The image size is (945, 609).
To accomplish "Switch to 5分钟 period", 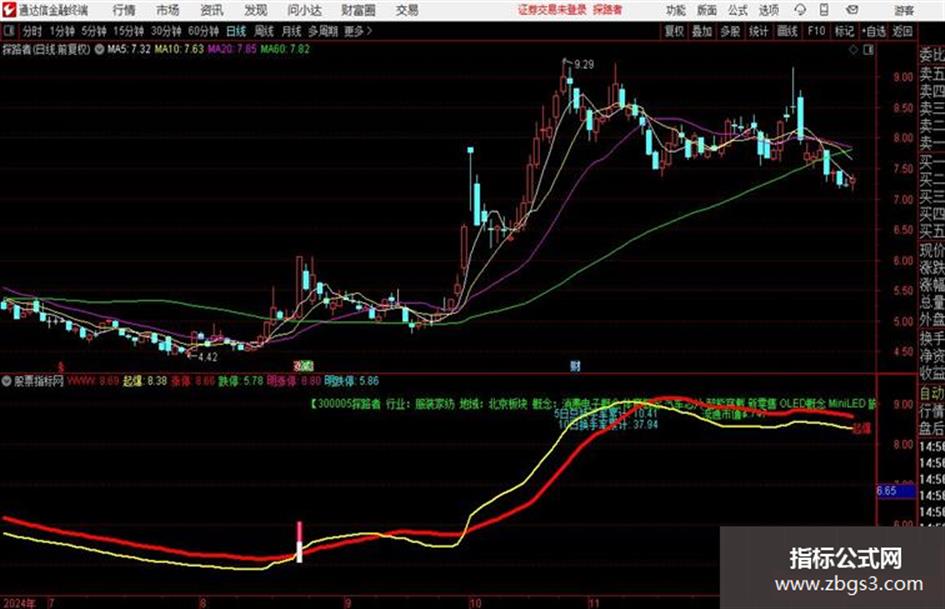I will (x=94, y=31).
